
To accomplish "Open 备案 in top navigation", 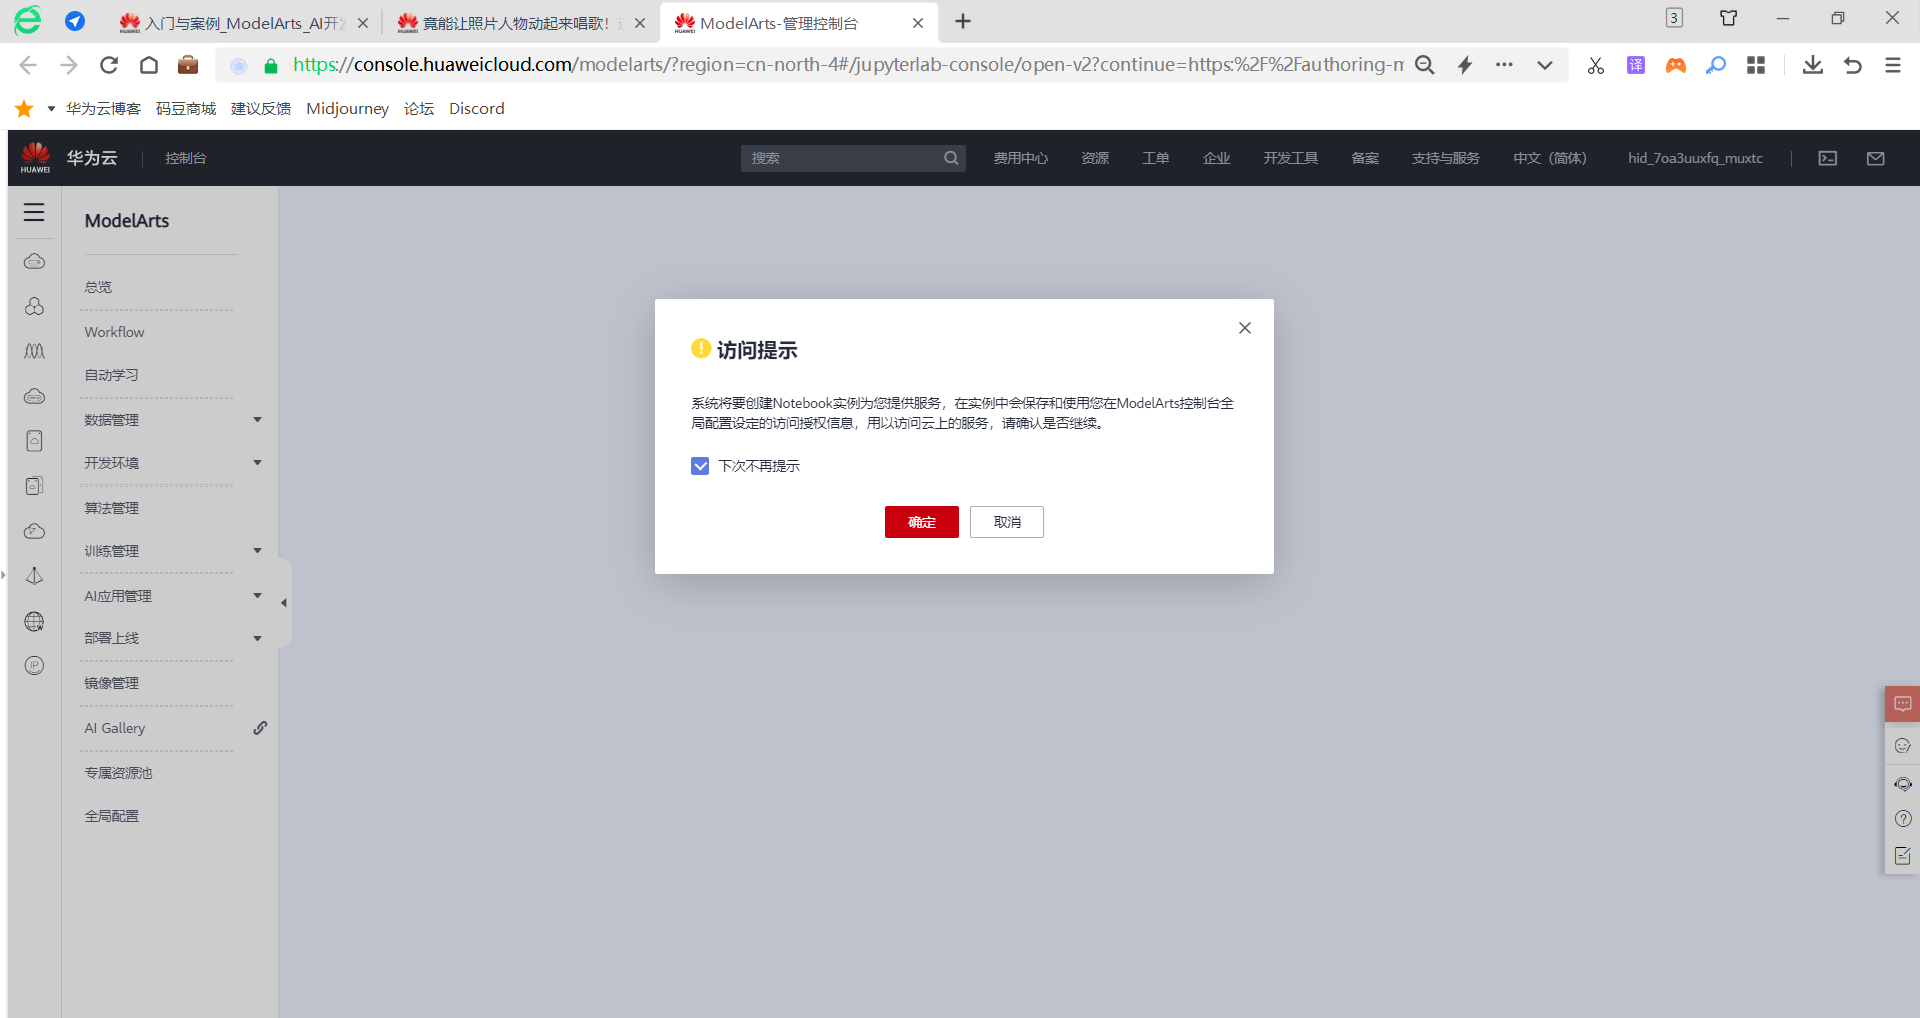I will [1364, 158].
